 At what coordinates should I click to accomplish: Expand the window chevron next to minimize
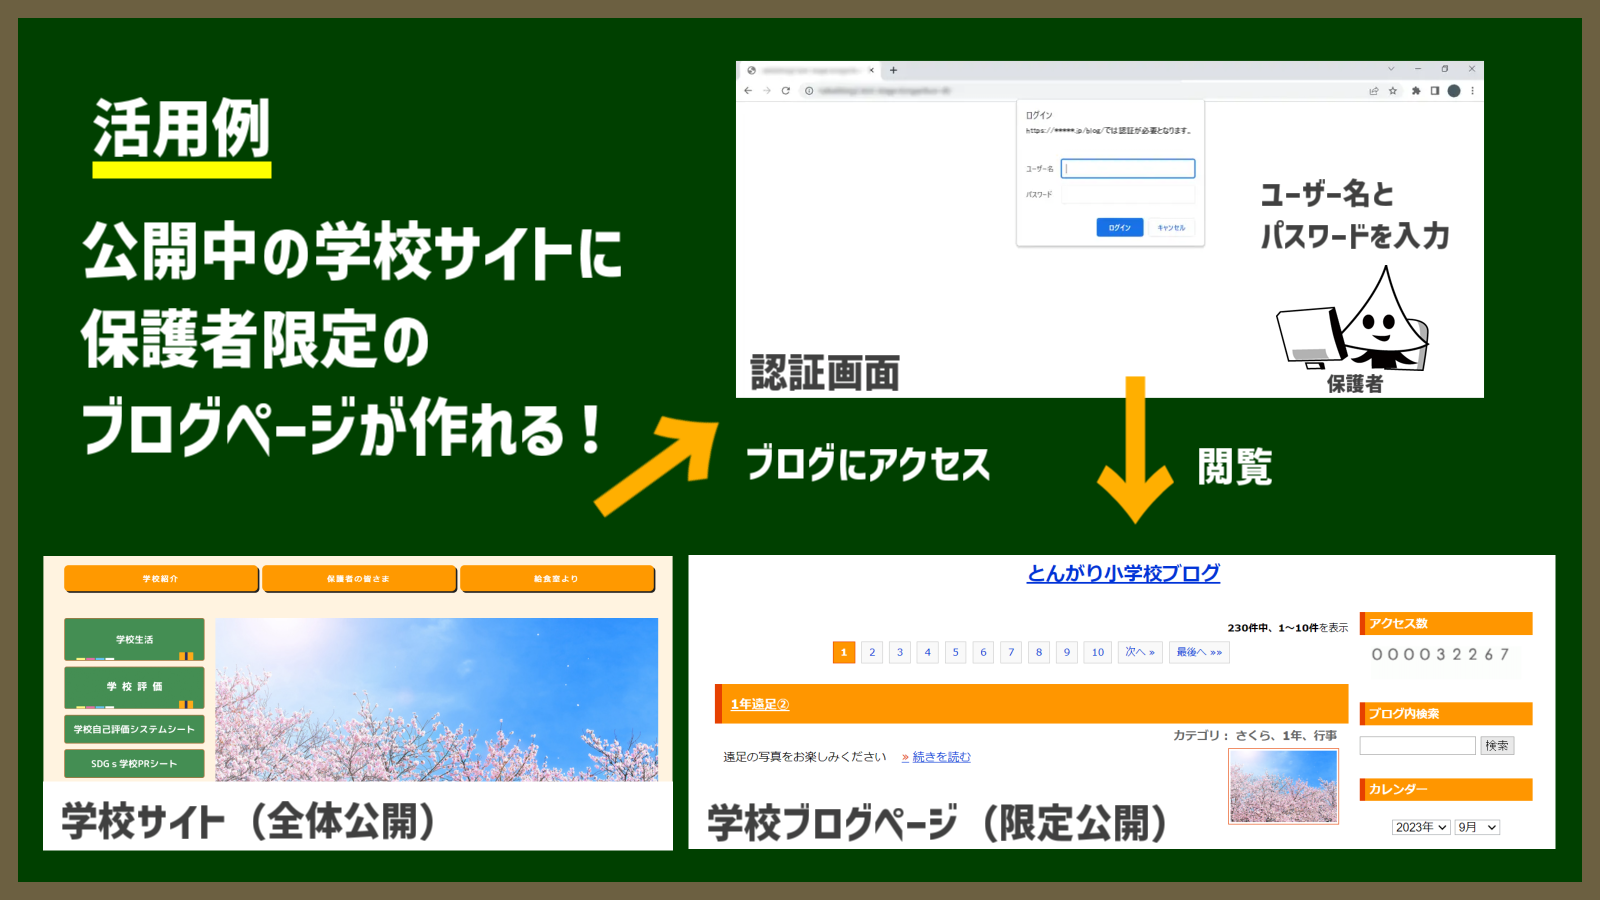[x=1390, y=69]
